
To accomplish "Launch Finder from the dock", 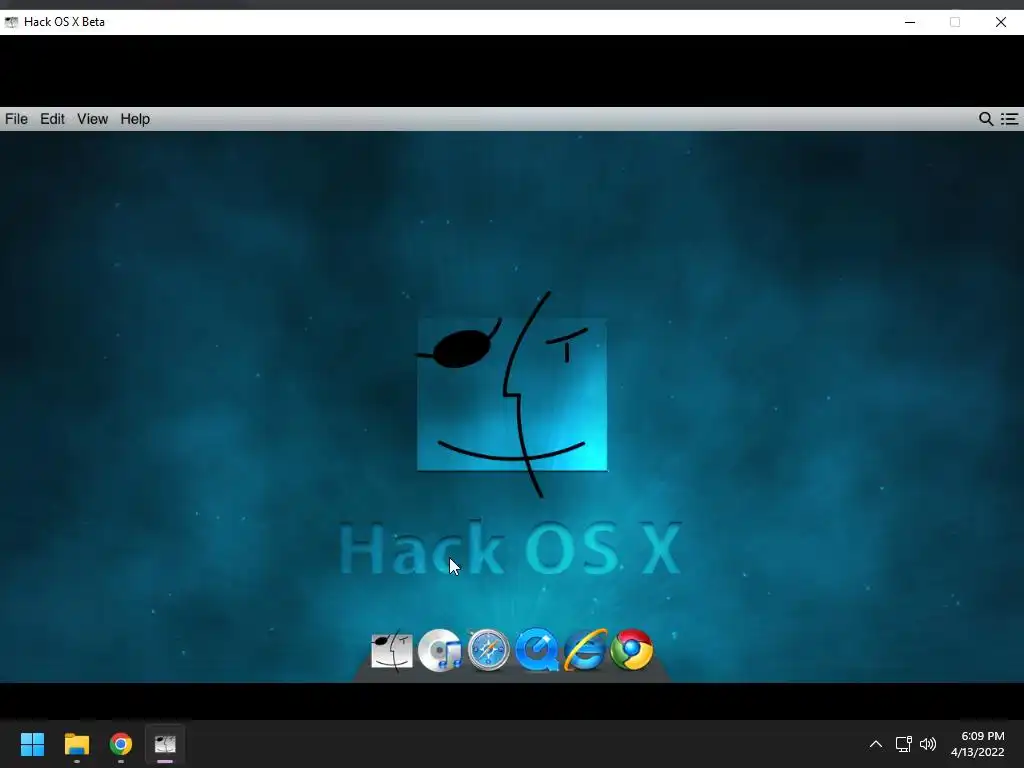I will tap(392, 650).
